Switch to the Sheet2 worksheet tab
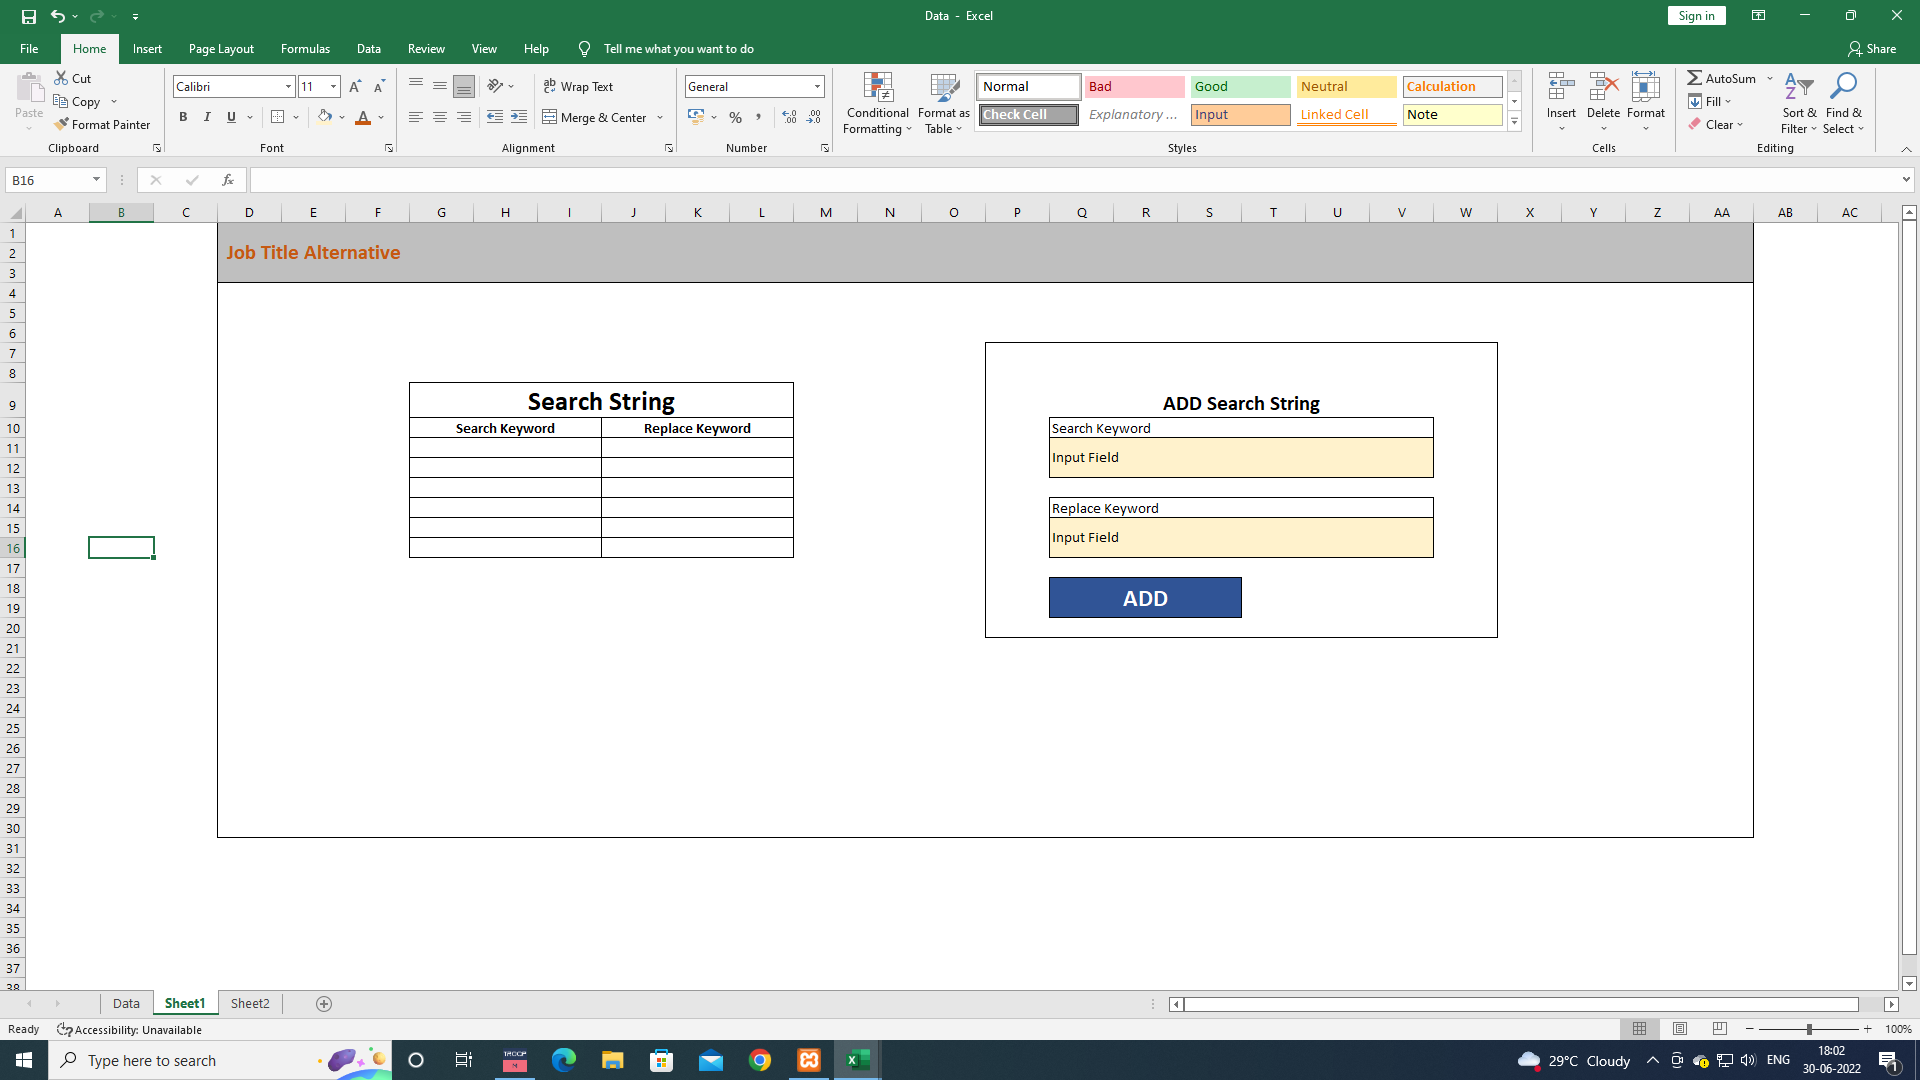 point(250,1003)
